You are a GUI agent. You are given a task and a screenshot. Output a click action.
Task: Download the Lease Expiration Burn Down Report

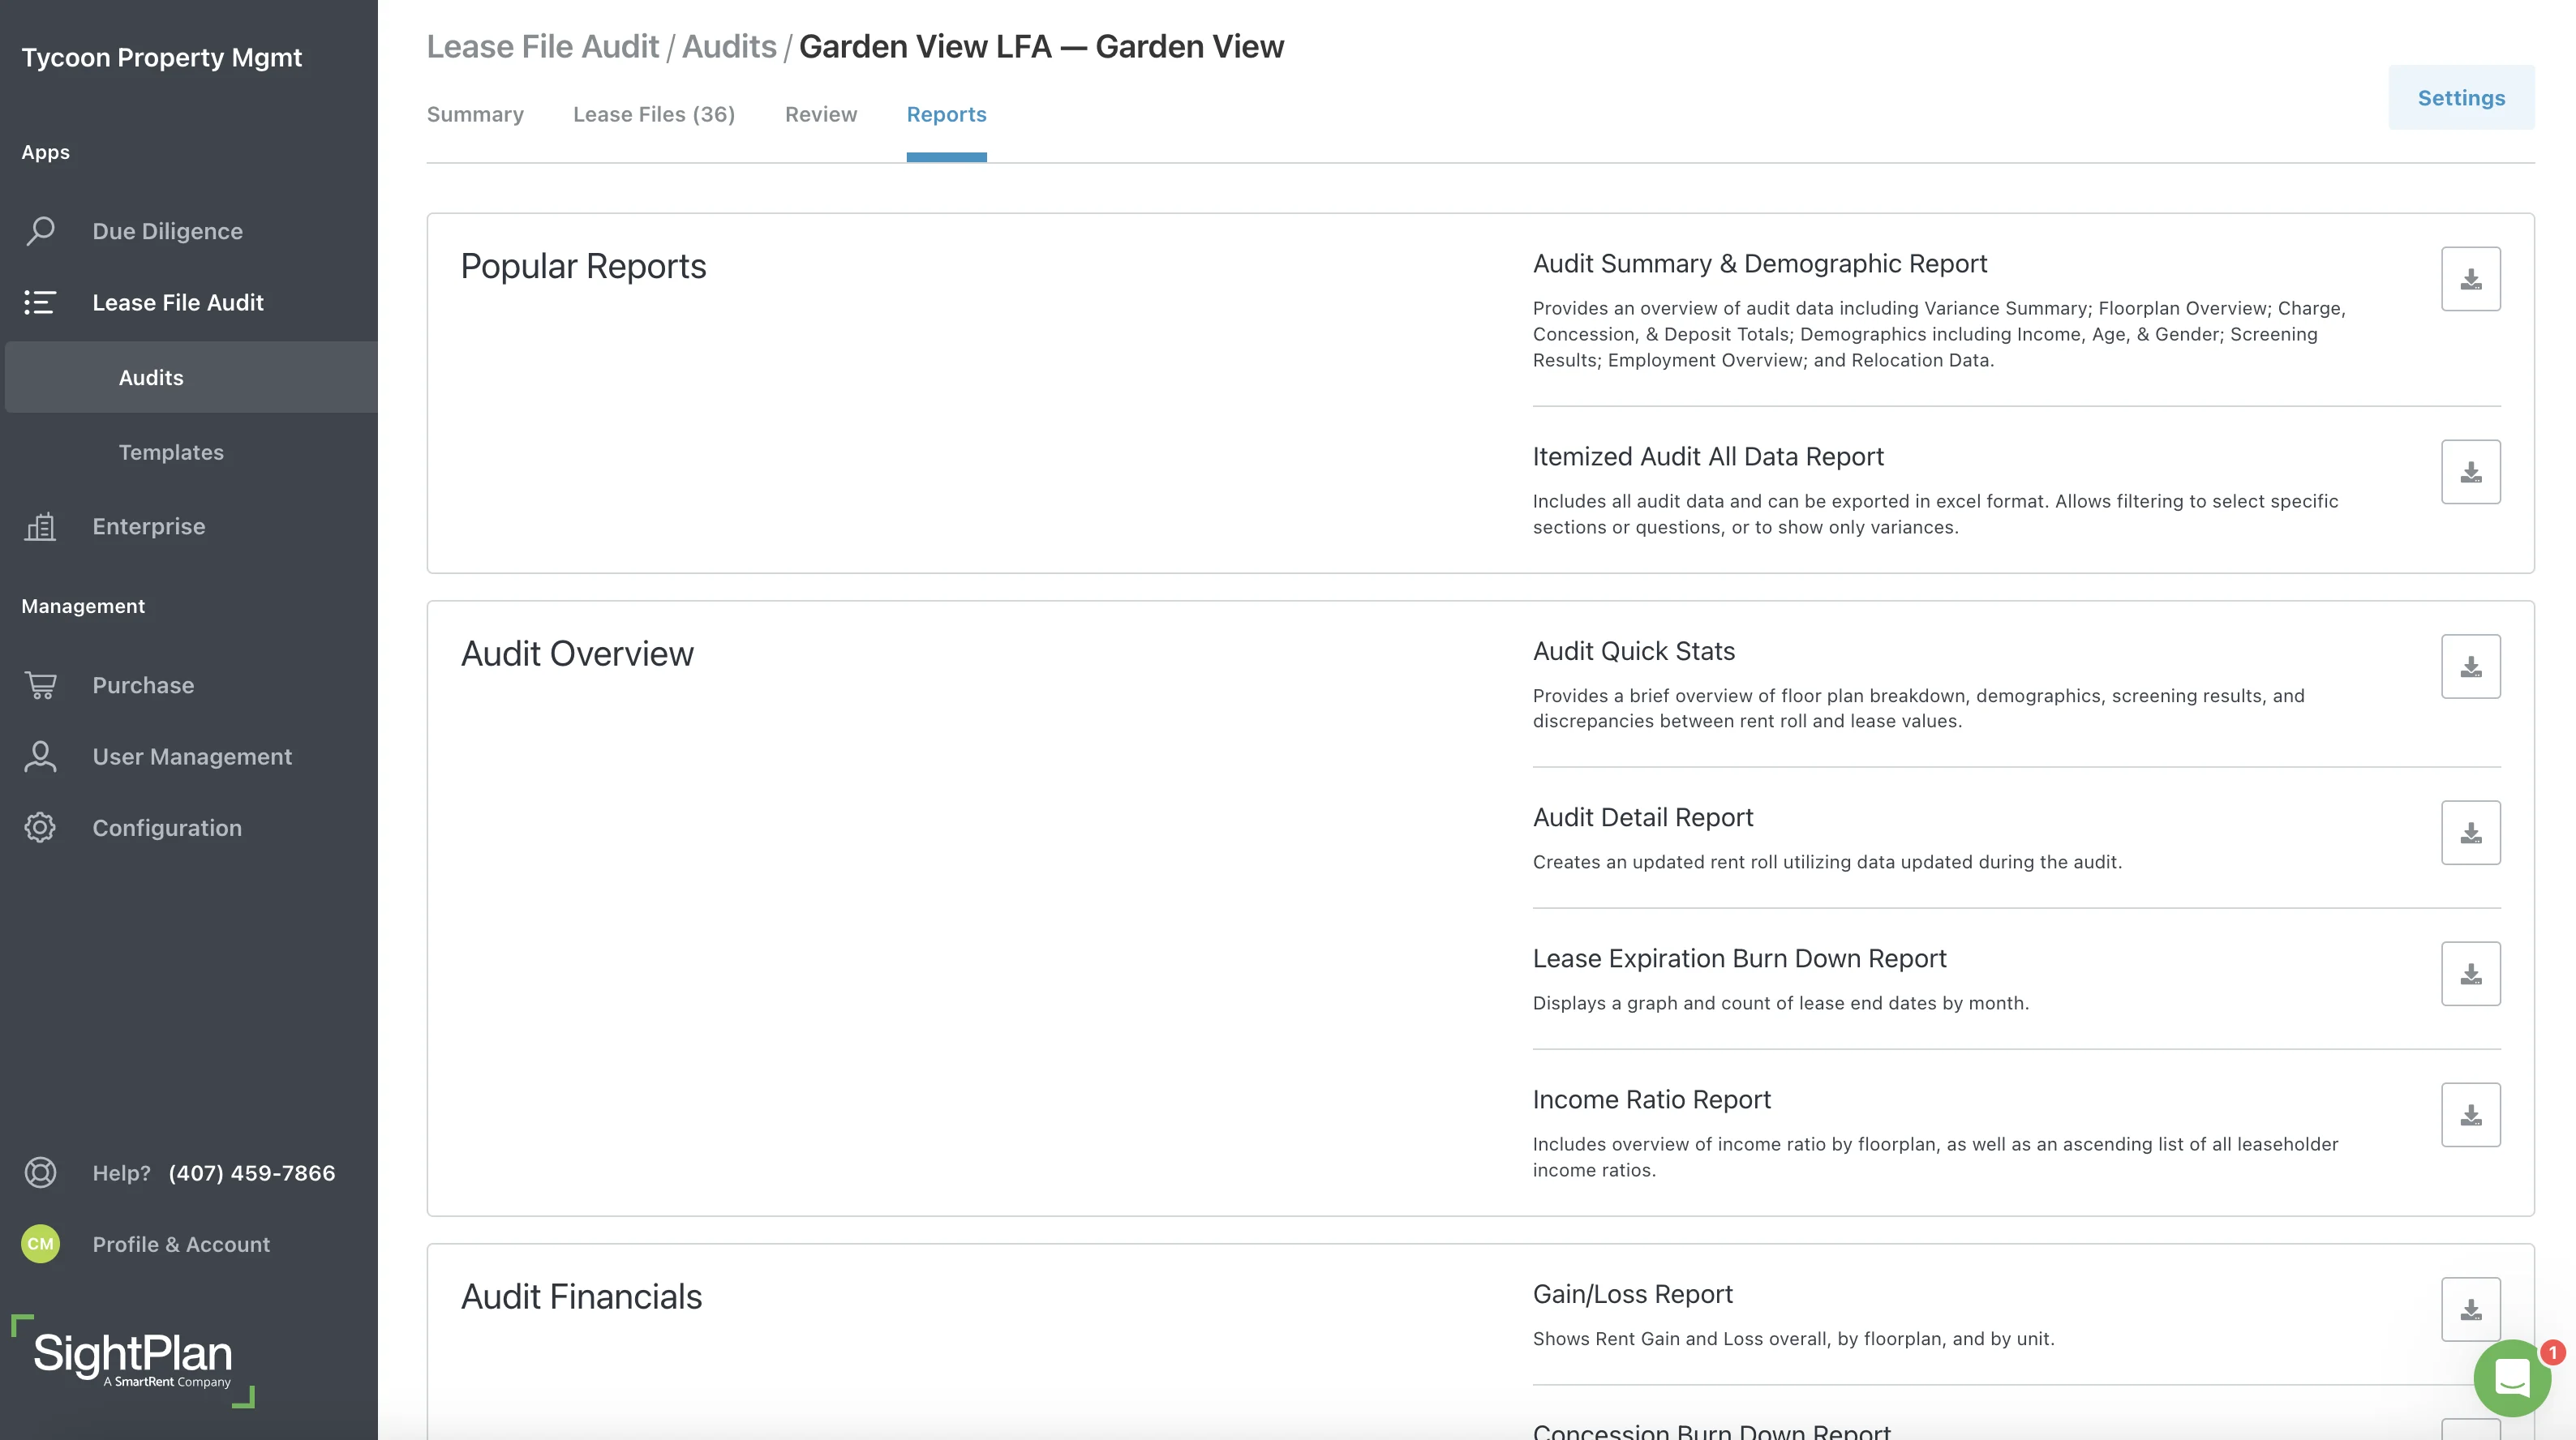click(x=2470, y=974)
